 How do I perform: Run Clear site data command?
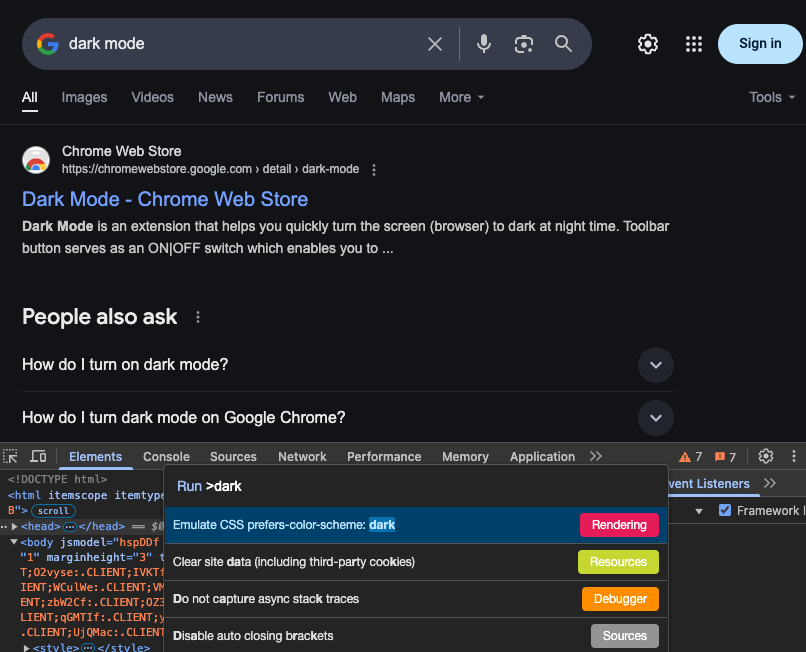pyautogui.click(x=416, y=562)
